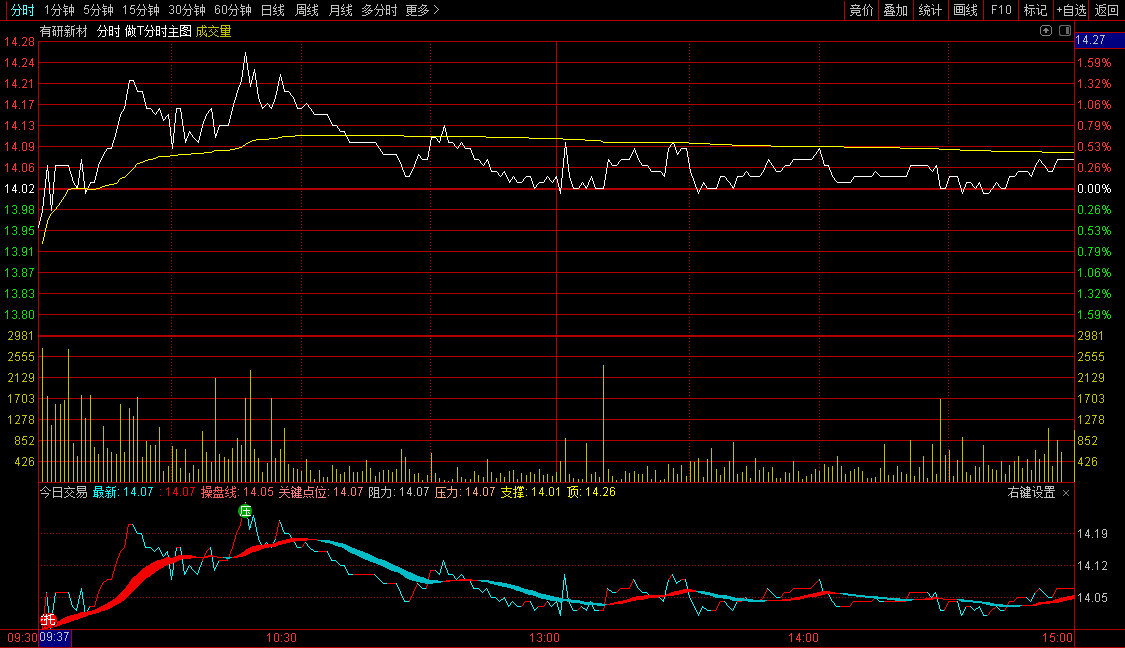Click the 0.00% baseline percent label
Viewport: 1125px width, 648px height.
[x=1094, y=189]
